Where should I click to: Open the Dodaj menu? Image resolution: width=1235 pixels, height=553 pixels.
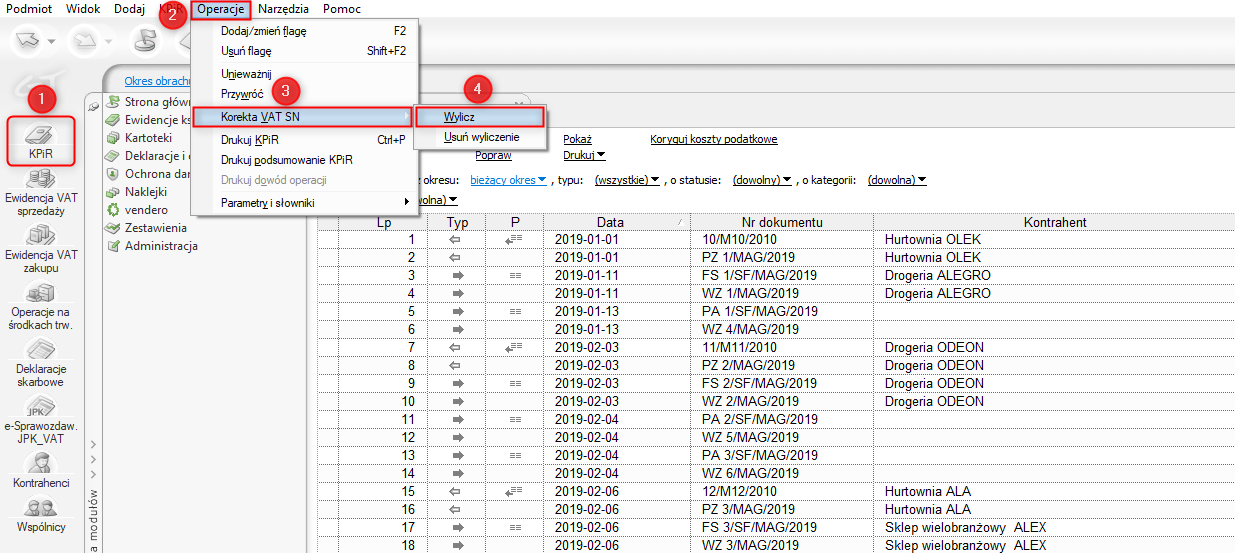(x=130, y=8)
